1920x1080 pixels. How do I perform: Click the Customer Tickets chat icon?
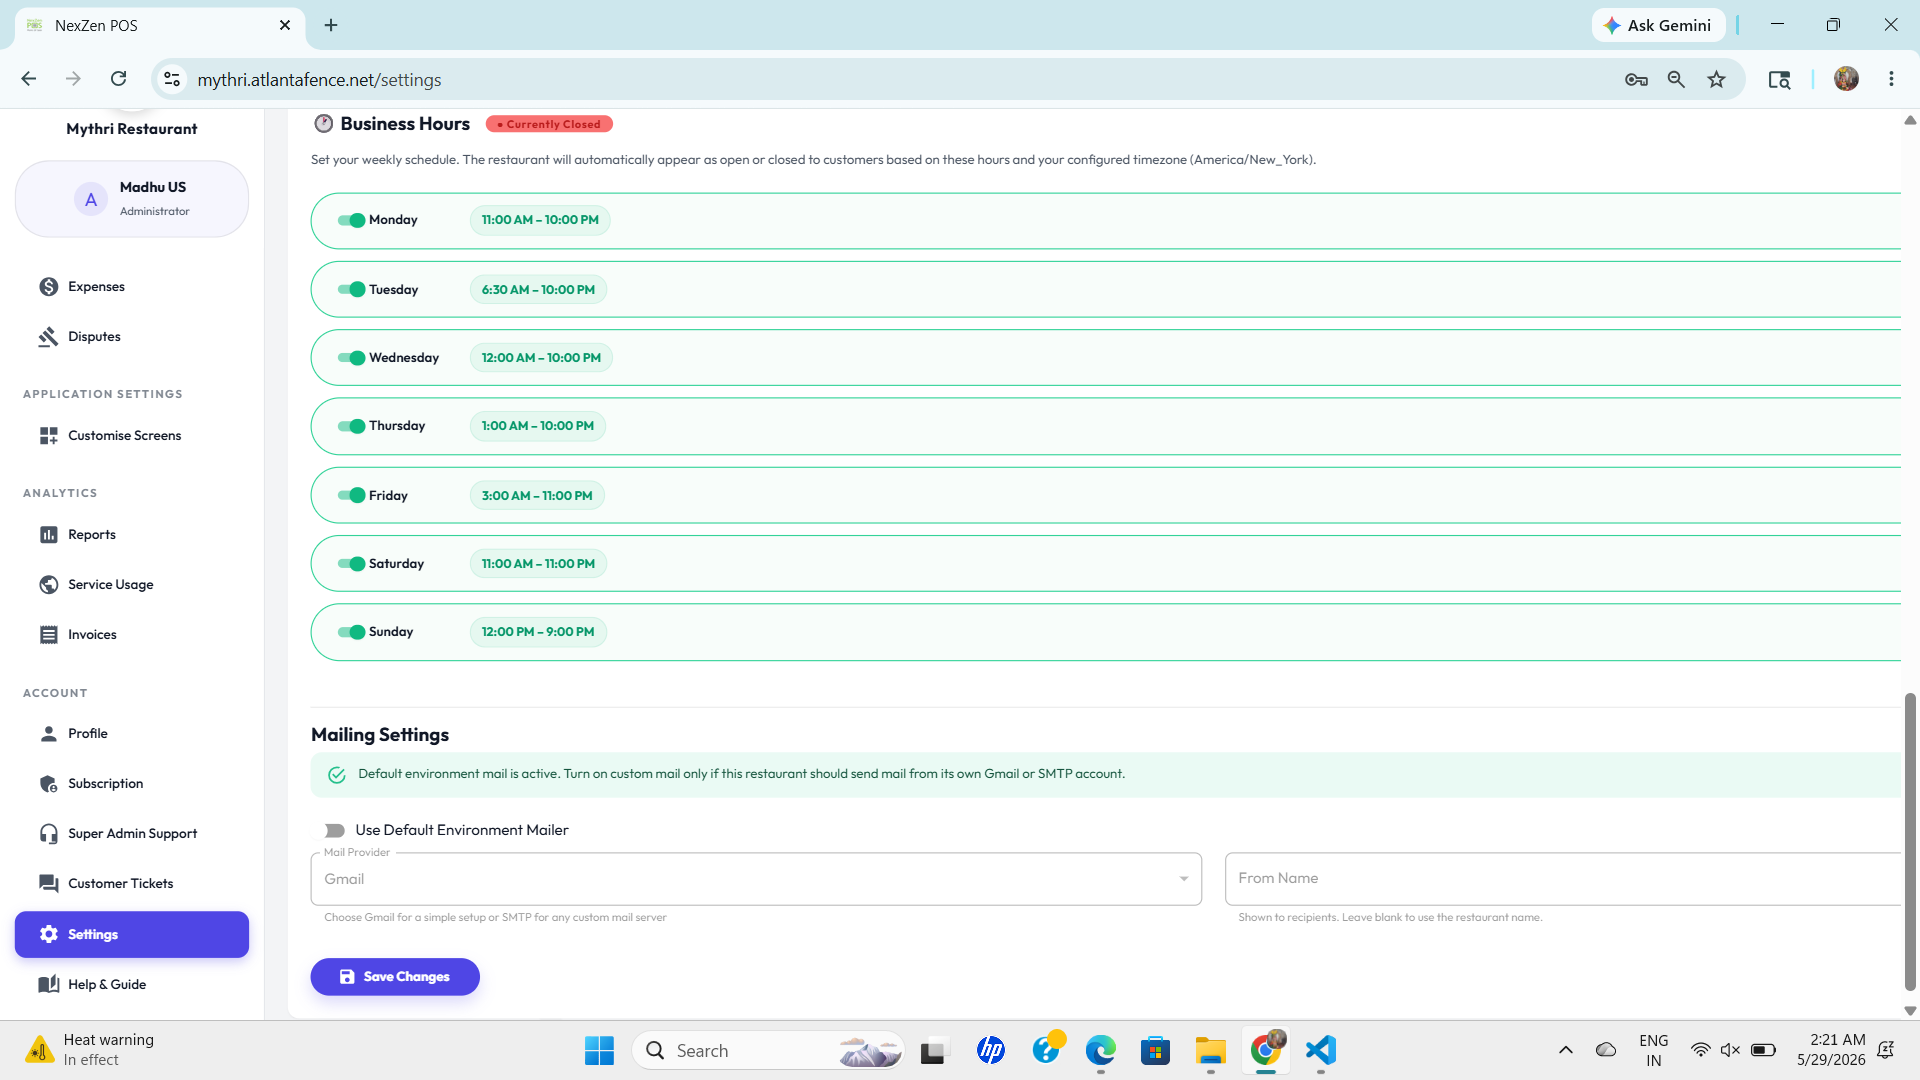tap(48, 884)
